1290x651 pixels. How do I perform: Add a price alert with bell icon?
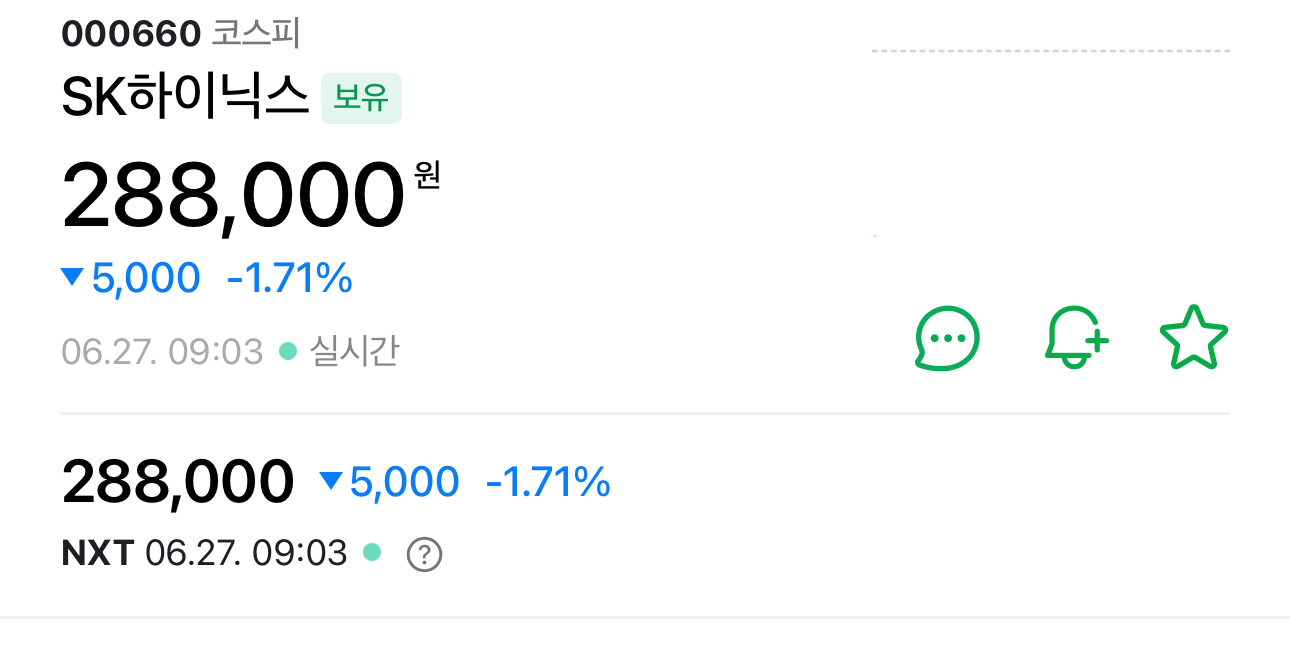click(1076, 338)
